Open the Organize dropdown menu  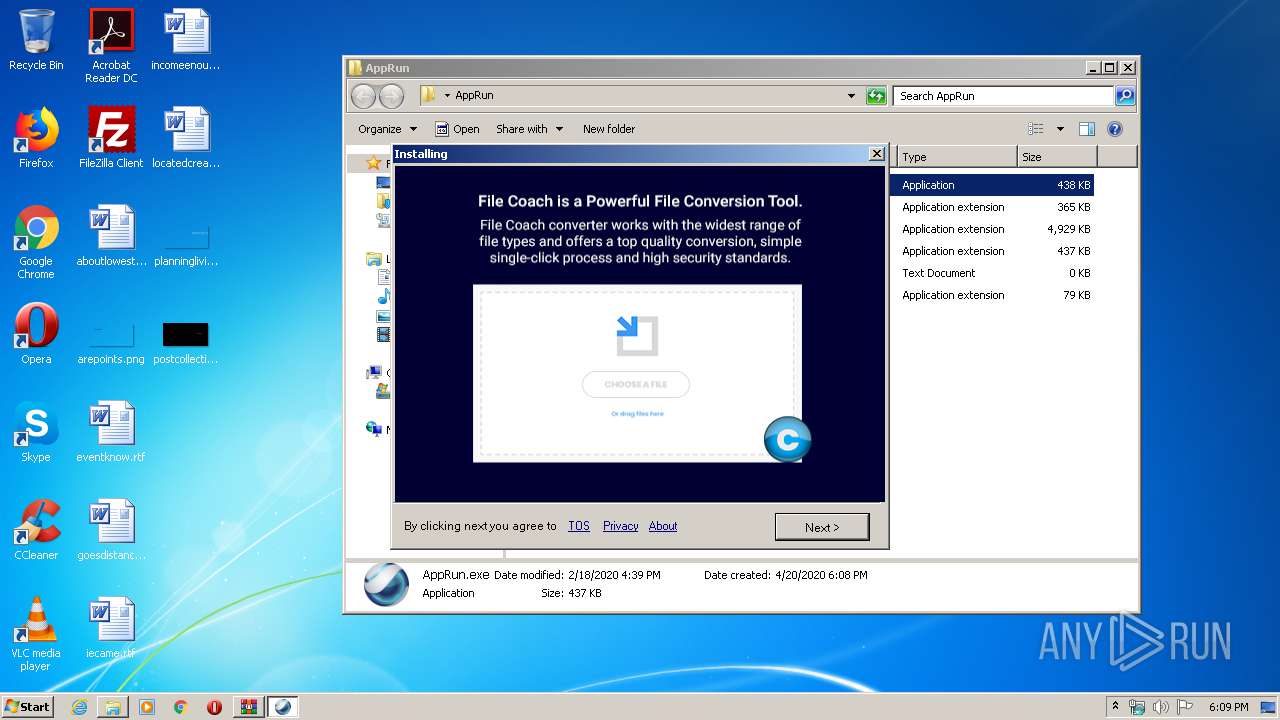(388, 129)
